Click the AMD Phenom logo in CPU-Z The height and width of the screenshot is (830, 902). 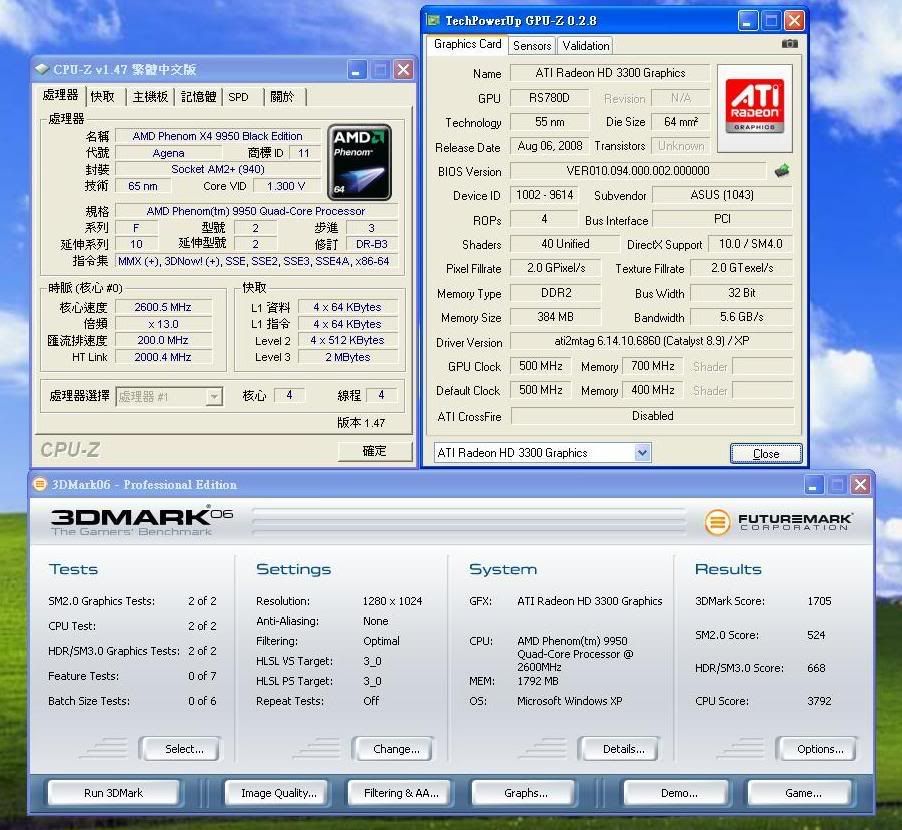click(x=360, y=162)
